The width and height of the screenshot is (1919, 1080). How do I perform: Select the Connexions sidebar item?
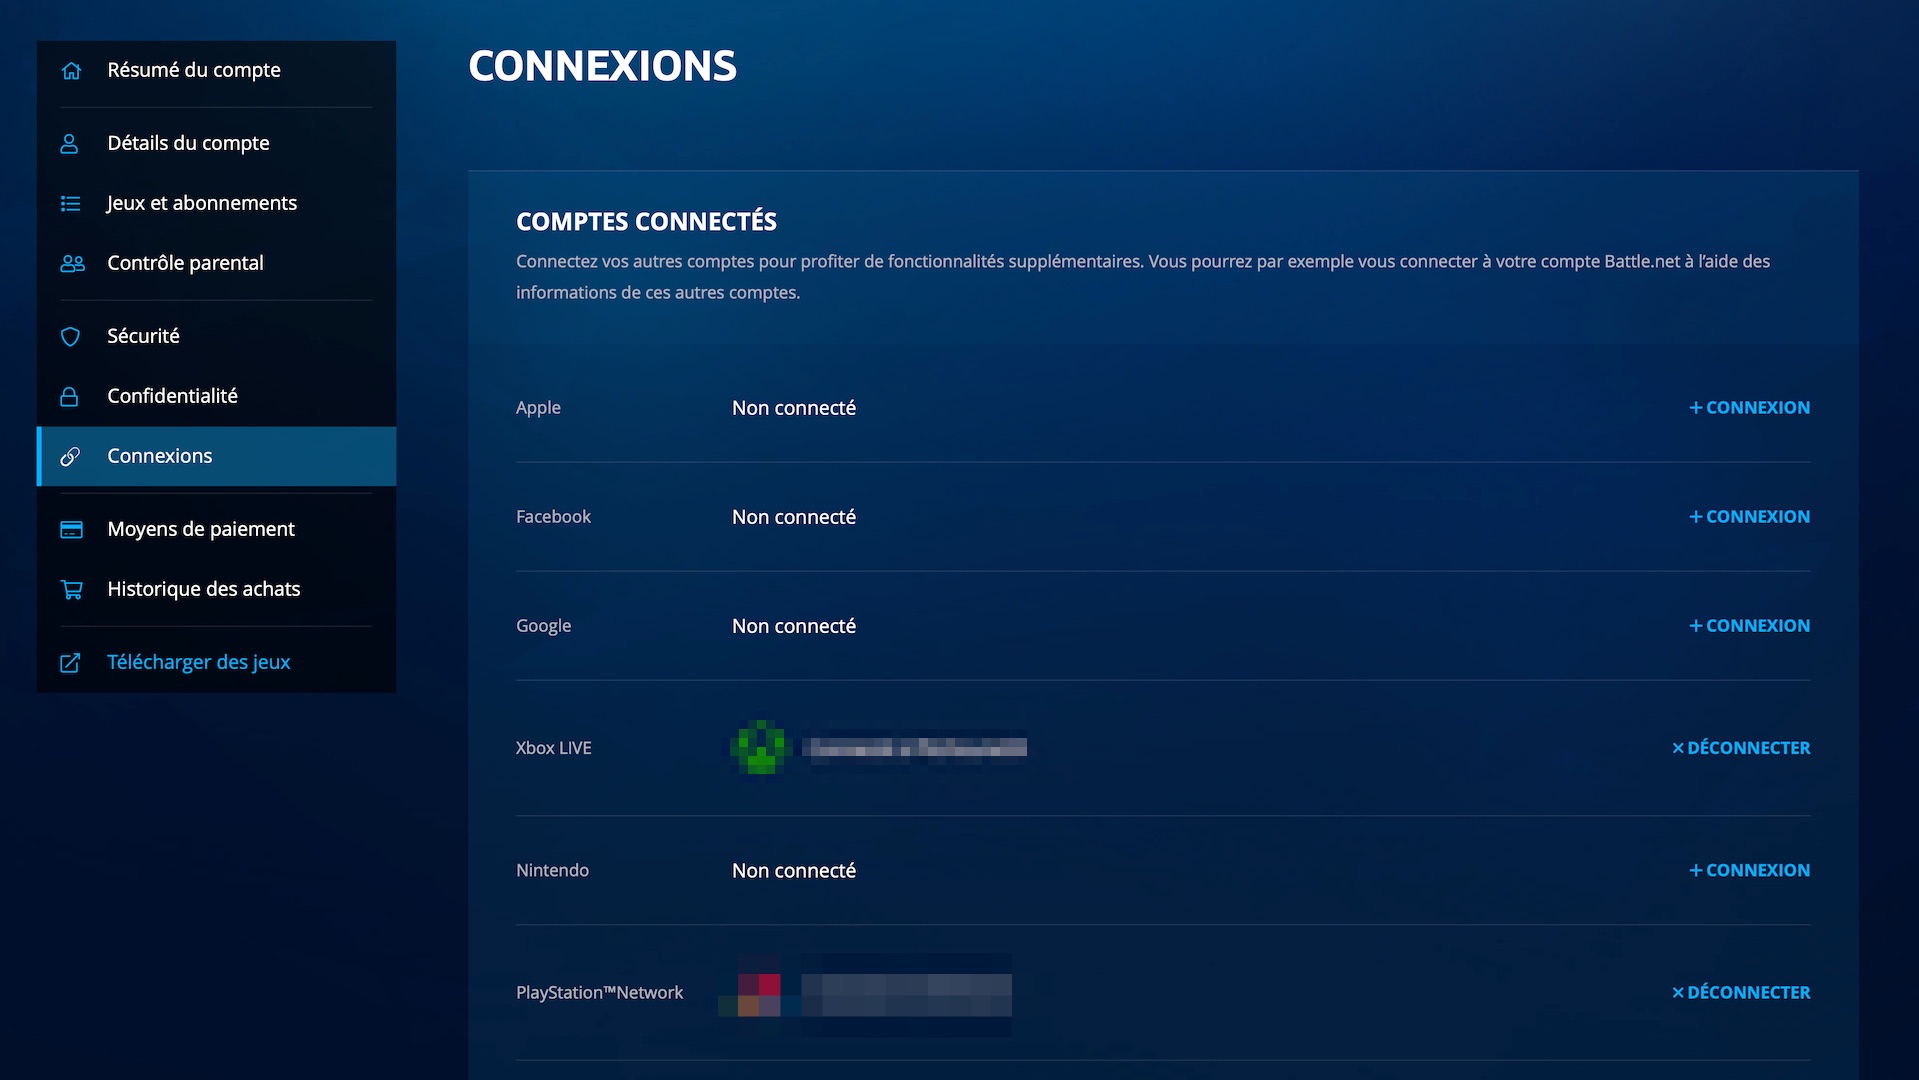[x=216, y=456]
